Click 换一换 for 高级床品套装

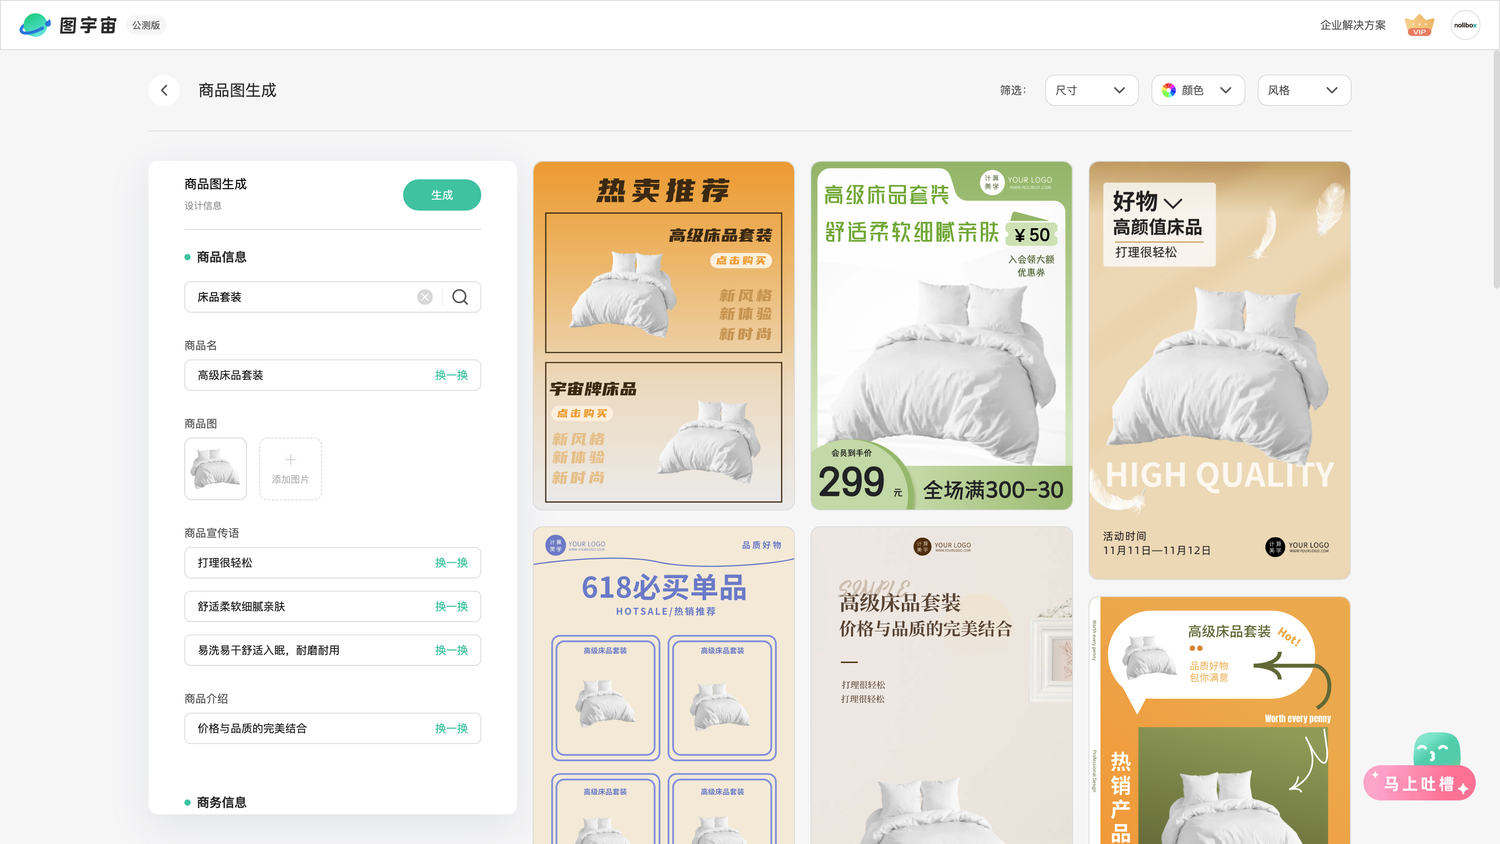[x=451, y=375]
